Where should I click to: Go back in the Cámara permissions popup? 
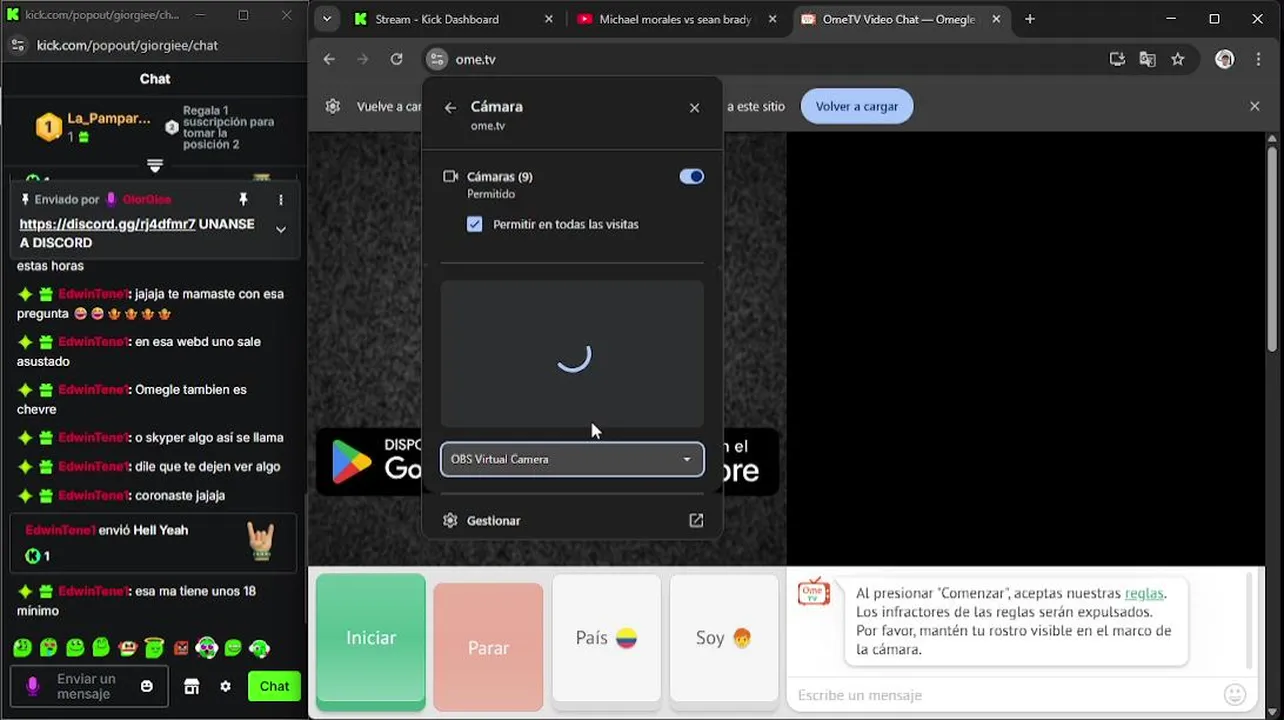(x=450, y=107)
